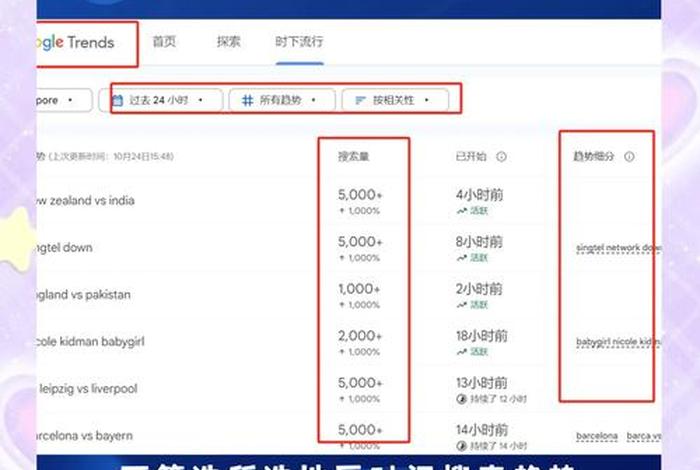
Task: Click the 14小时前 start time
Action: [x=482, y=430]
